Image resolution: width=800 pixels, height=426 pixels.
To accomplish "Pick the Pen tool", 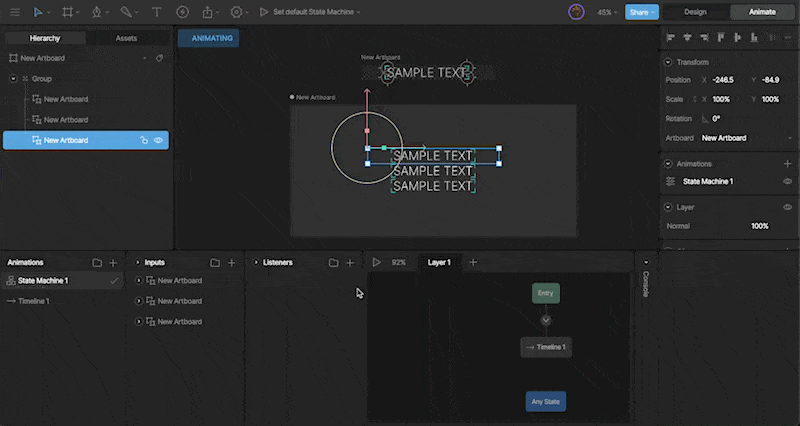I will click(x=96, y=12).
